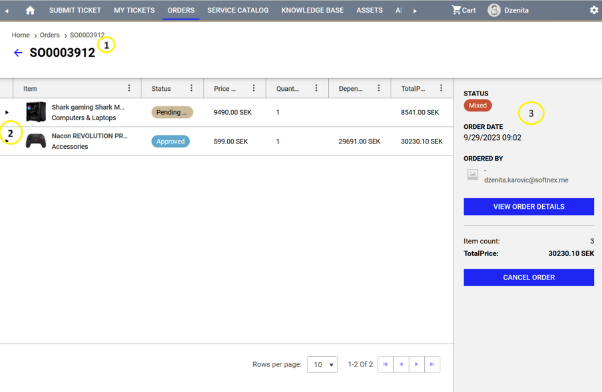This screenshot has height=392, width=602.
Task: Sort by the Status column header
Action: coord(161,89)
